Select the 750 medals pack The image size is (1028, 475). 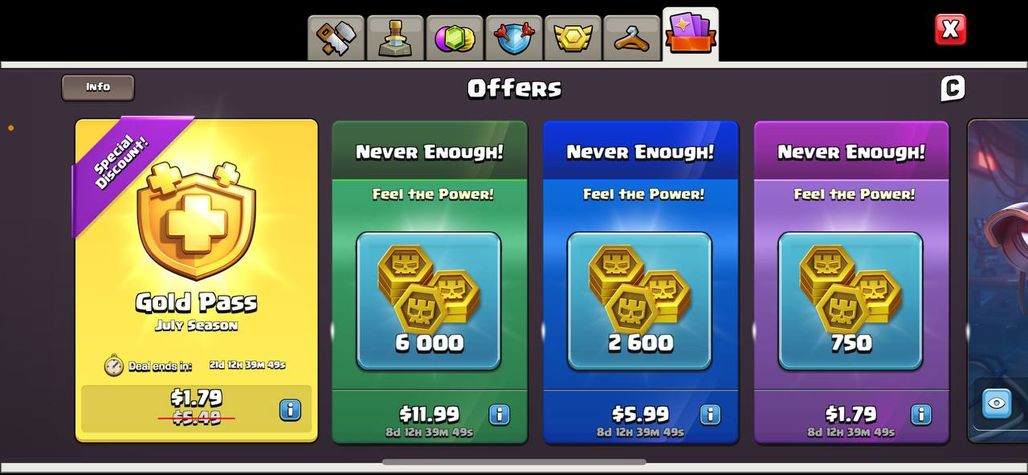(x=851, y=301)
